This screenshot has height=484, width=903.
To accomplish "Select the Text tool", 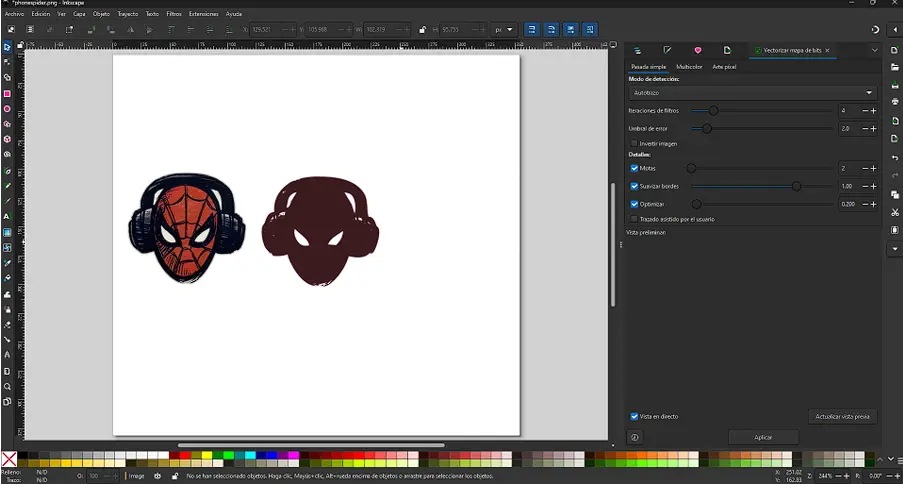I will click(x=7, y=217).
